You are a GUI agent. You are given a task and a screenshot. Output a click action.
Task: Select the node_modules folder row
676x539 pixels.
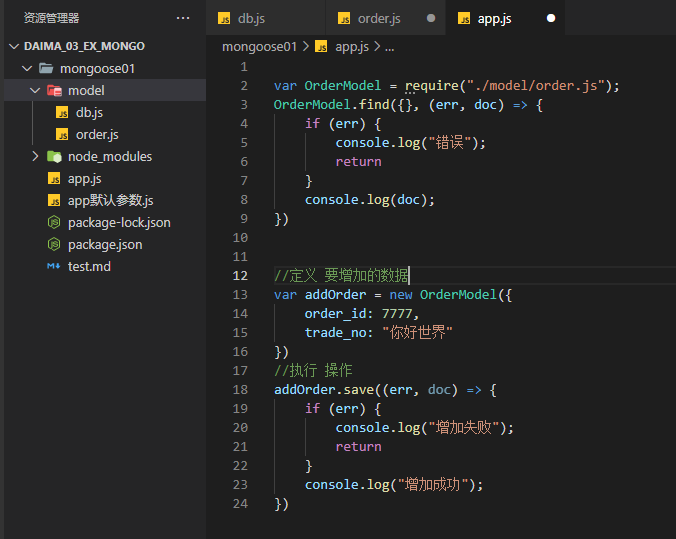coord(105,157)
